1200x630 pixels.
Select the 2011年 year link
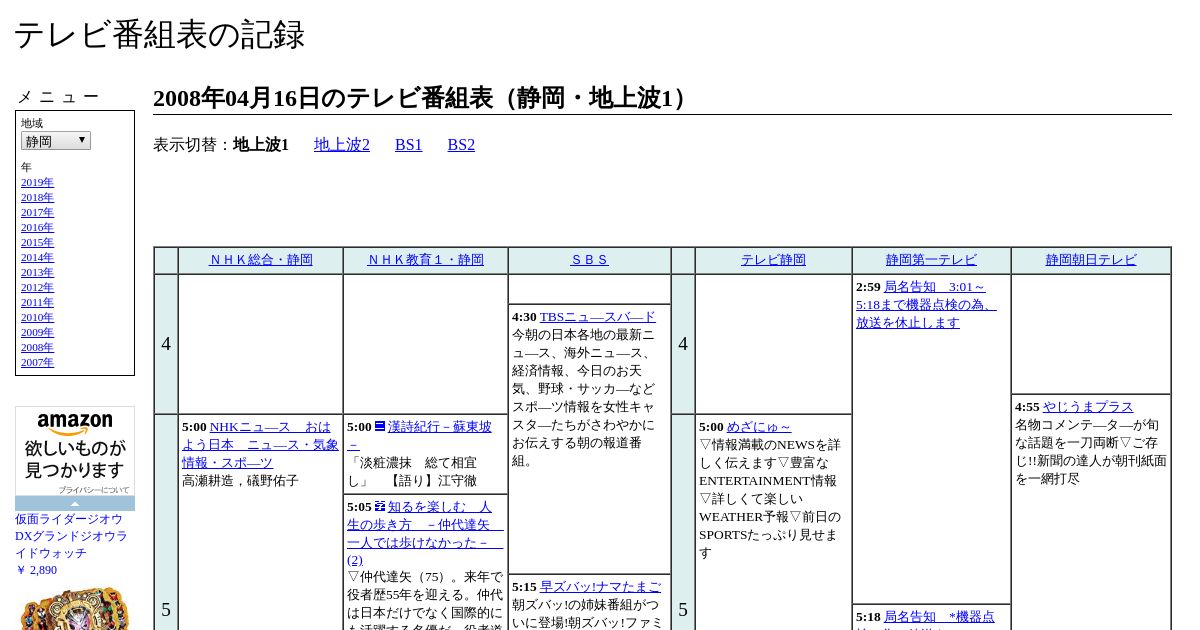tap(37, 303)
